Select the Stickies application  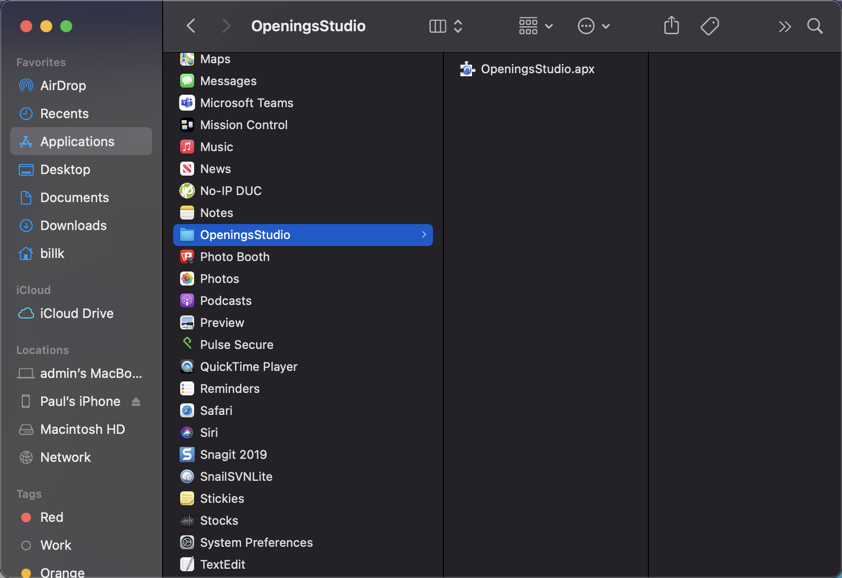303,499
